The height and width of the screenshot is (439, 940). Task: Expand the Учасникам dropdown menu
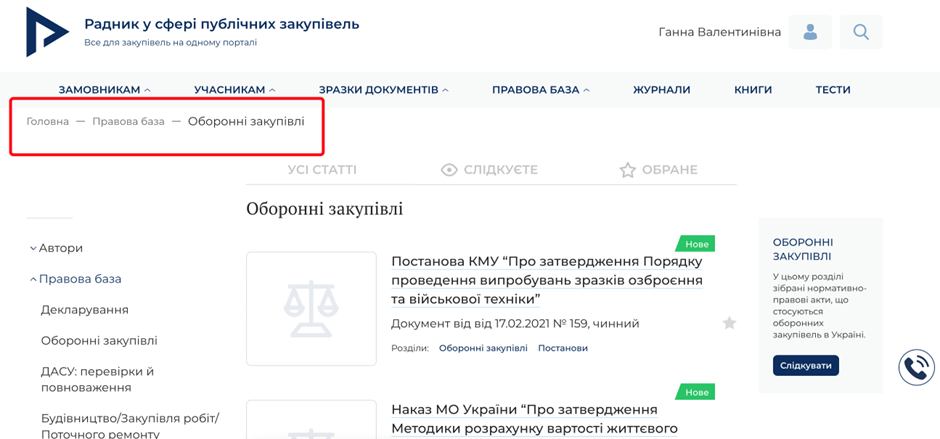pyautogui.click(x=234, y=90)
